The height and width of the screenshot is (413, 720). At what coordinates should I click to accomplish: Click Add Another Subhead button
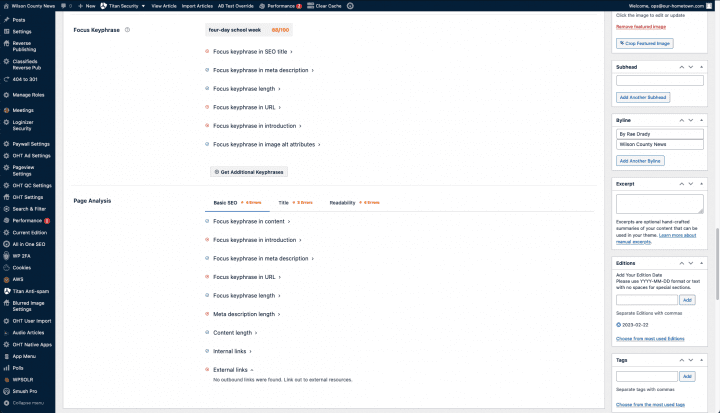[x=643, y=97]
